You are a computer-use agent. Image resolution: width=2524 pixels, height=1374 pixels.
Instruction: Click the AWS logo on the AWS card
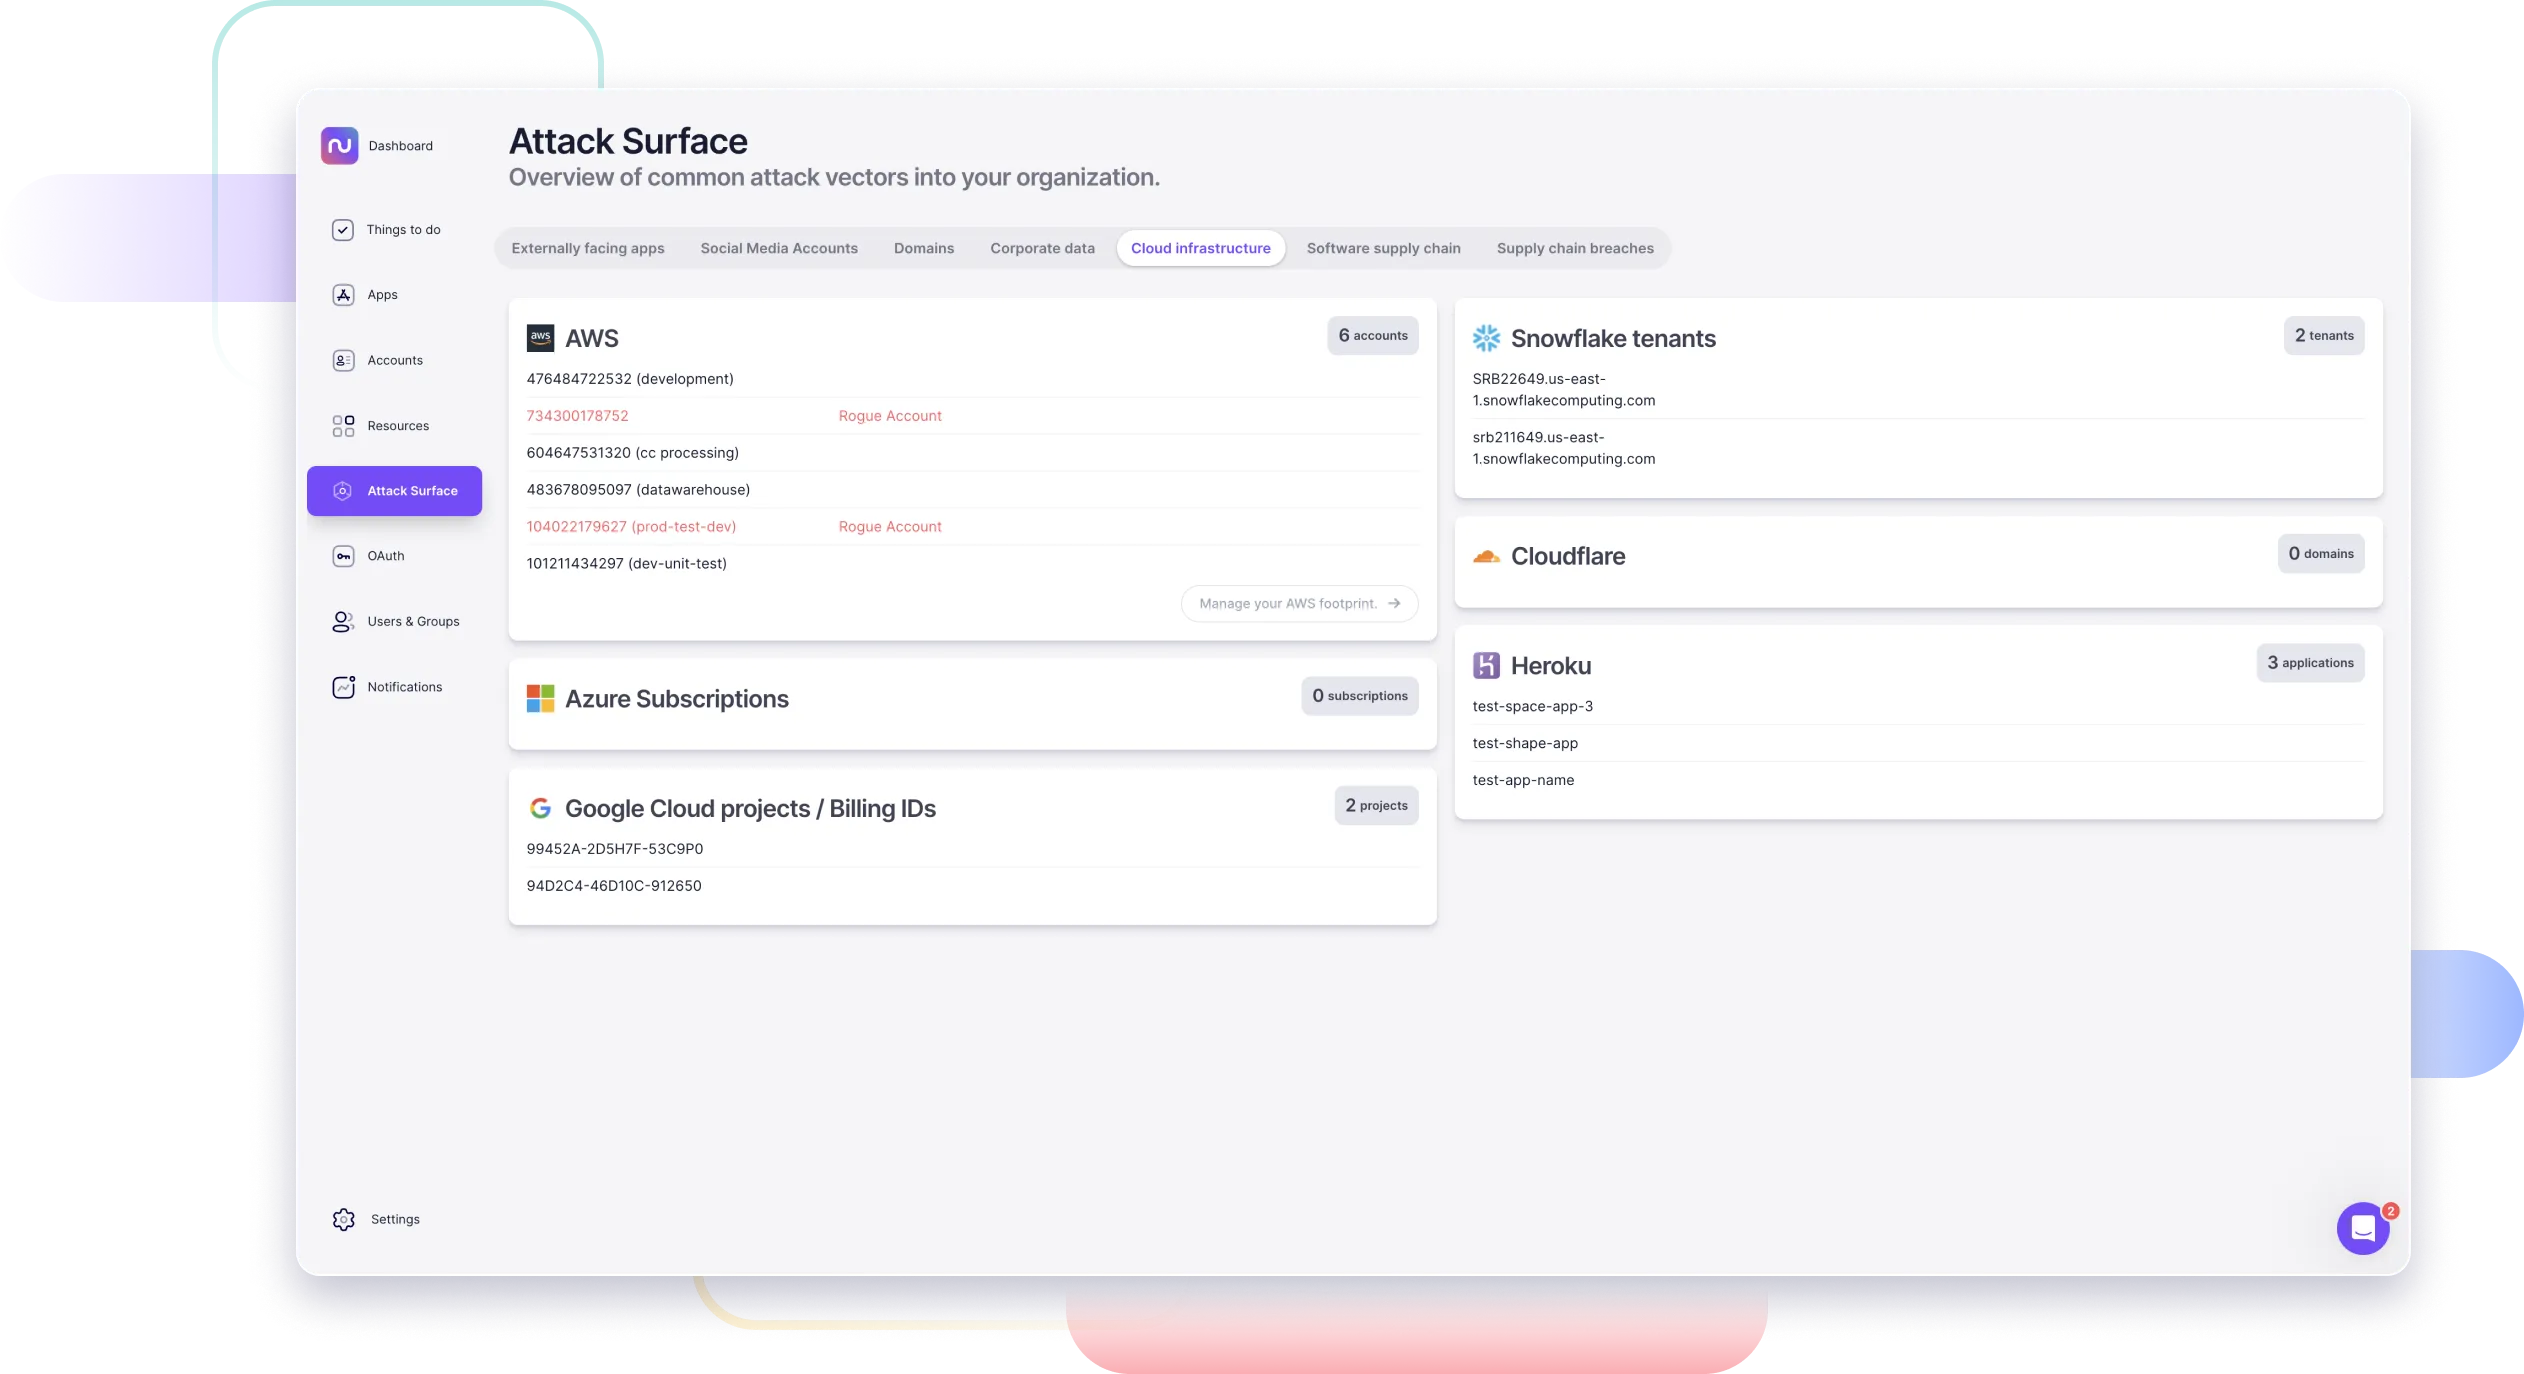(x=542, y=338)
